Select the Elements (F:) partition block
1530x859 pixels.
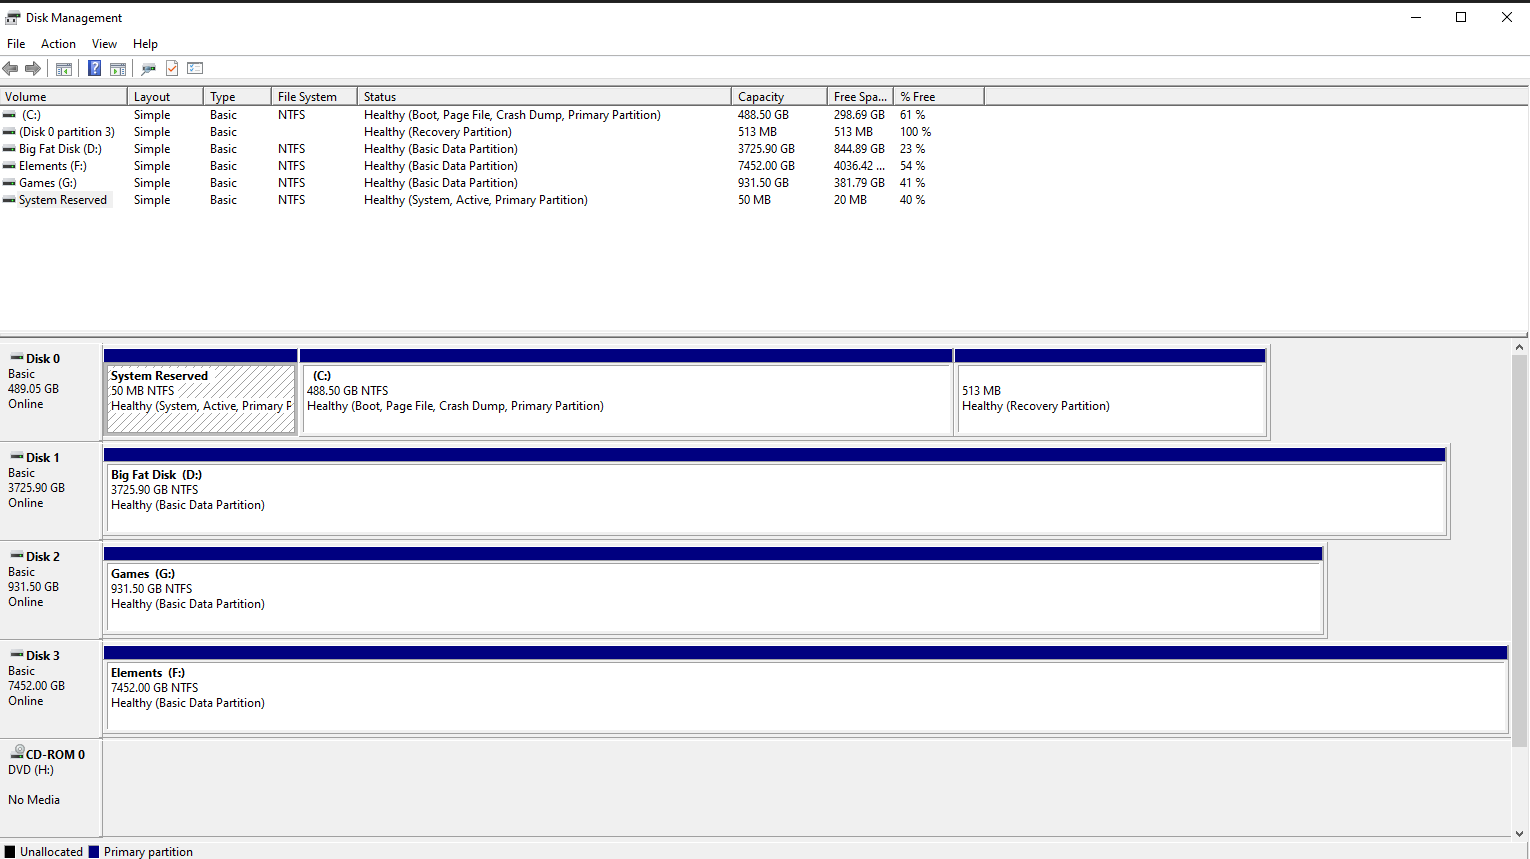(x=806, y=689)
